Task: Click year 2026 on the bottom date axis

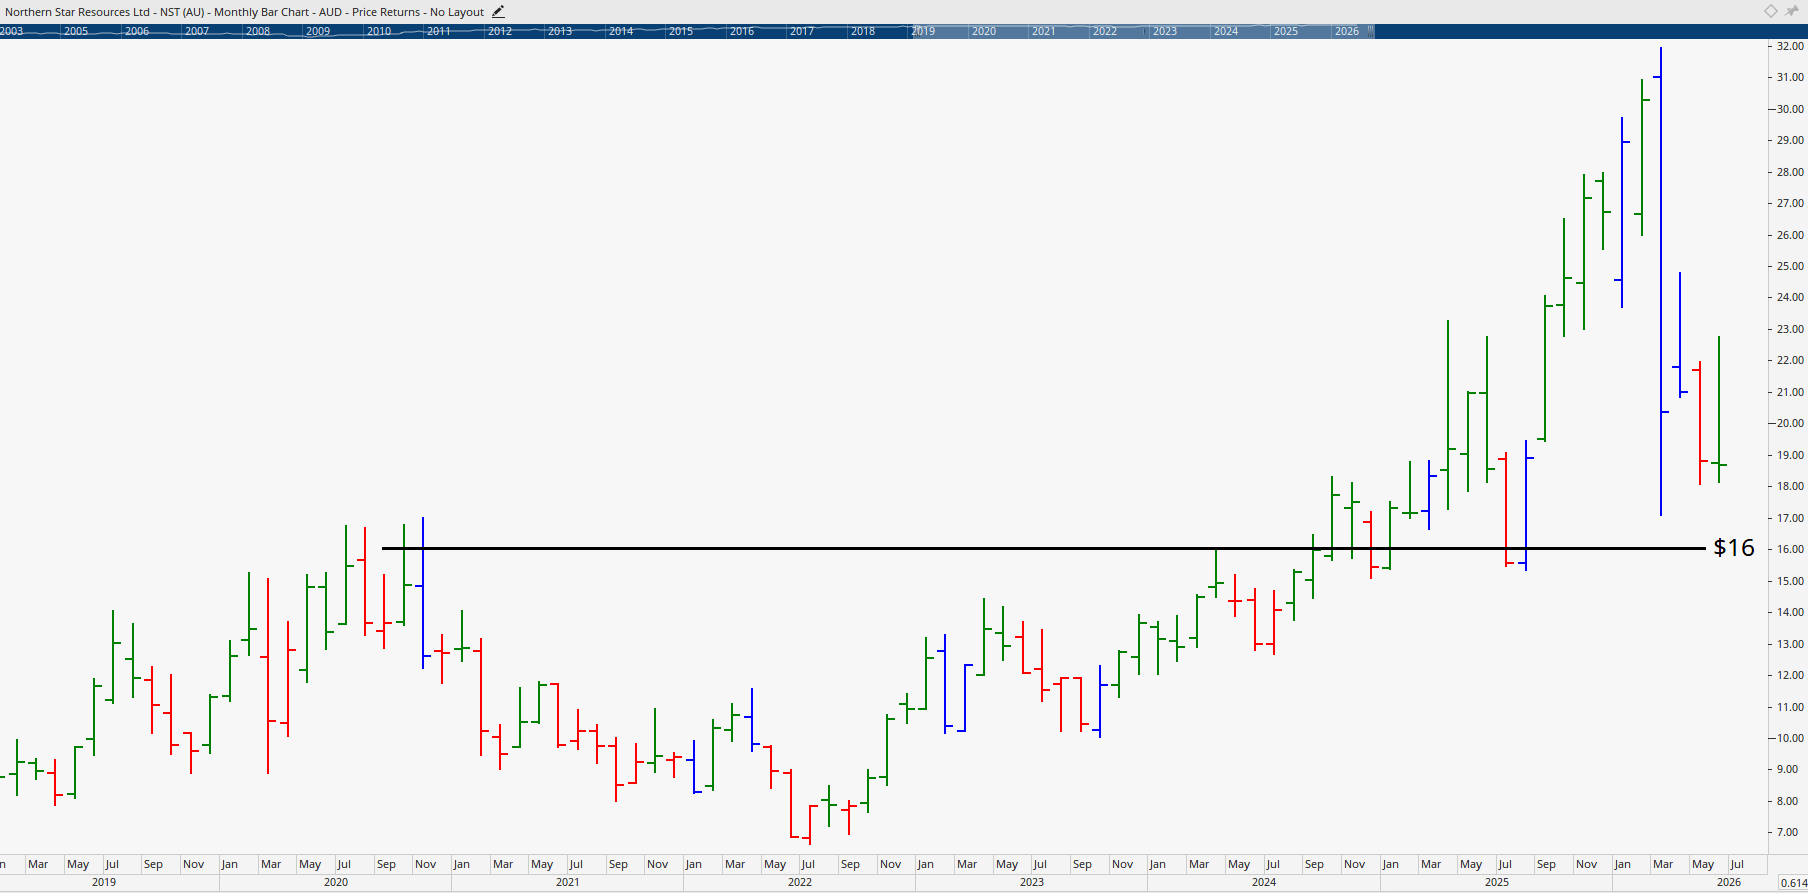Action: point(1729,882)
